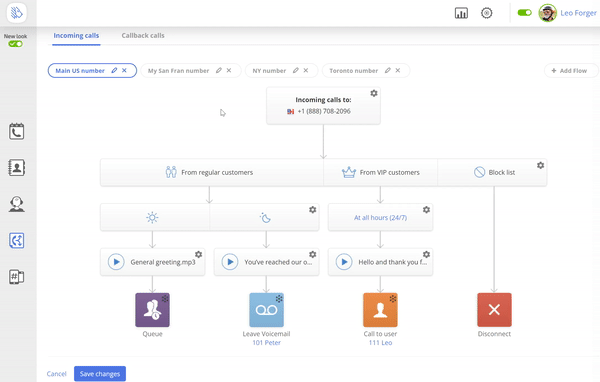
Task: Open gear on Hello and thank you node
Action: (426, 254)
